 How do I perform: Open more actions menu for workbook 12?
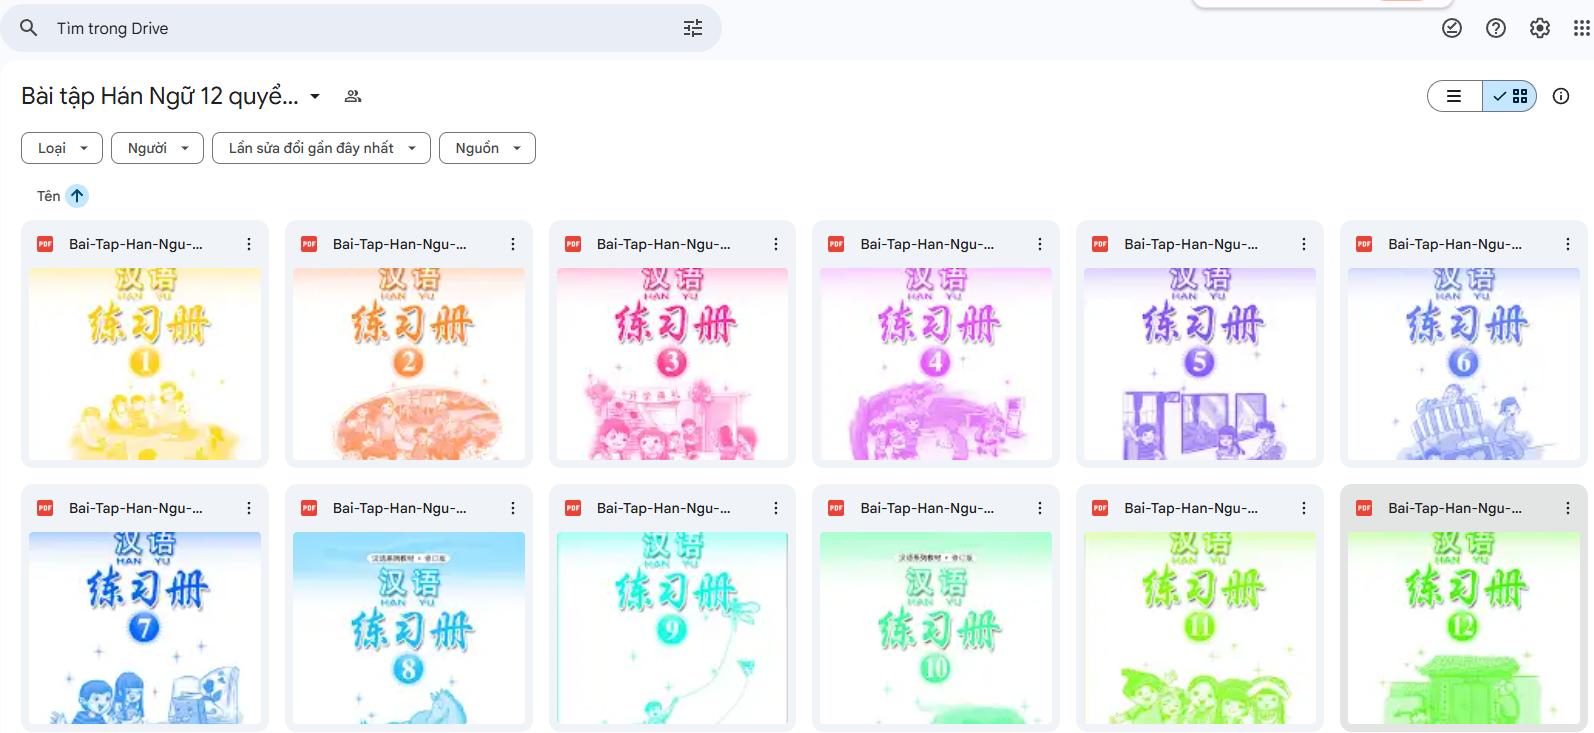click(x=1567, y=508)
